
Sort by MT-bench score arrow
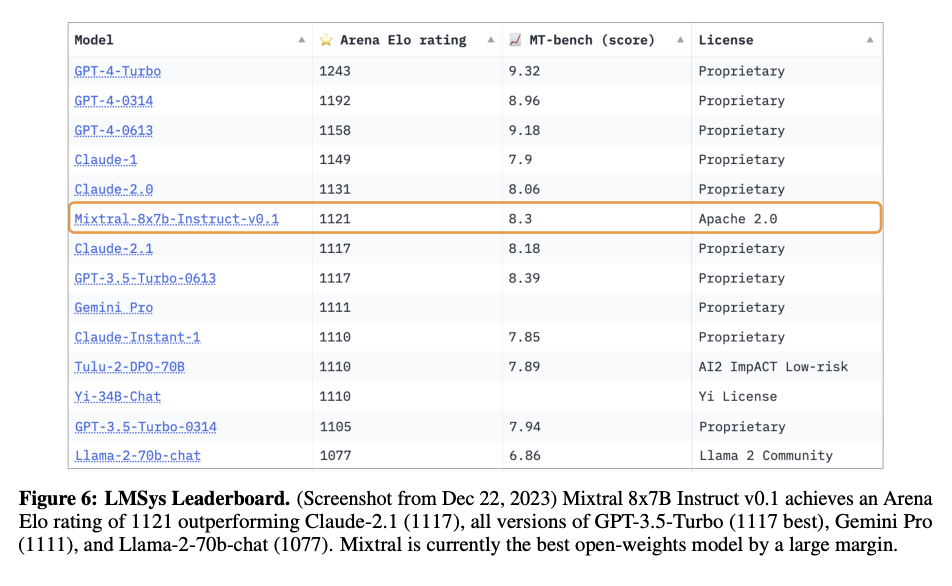click(x=680, y=40)
